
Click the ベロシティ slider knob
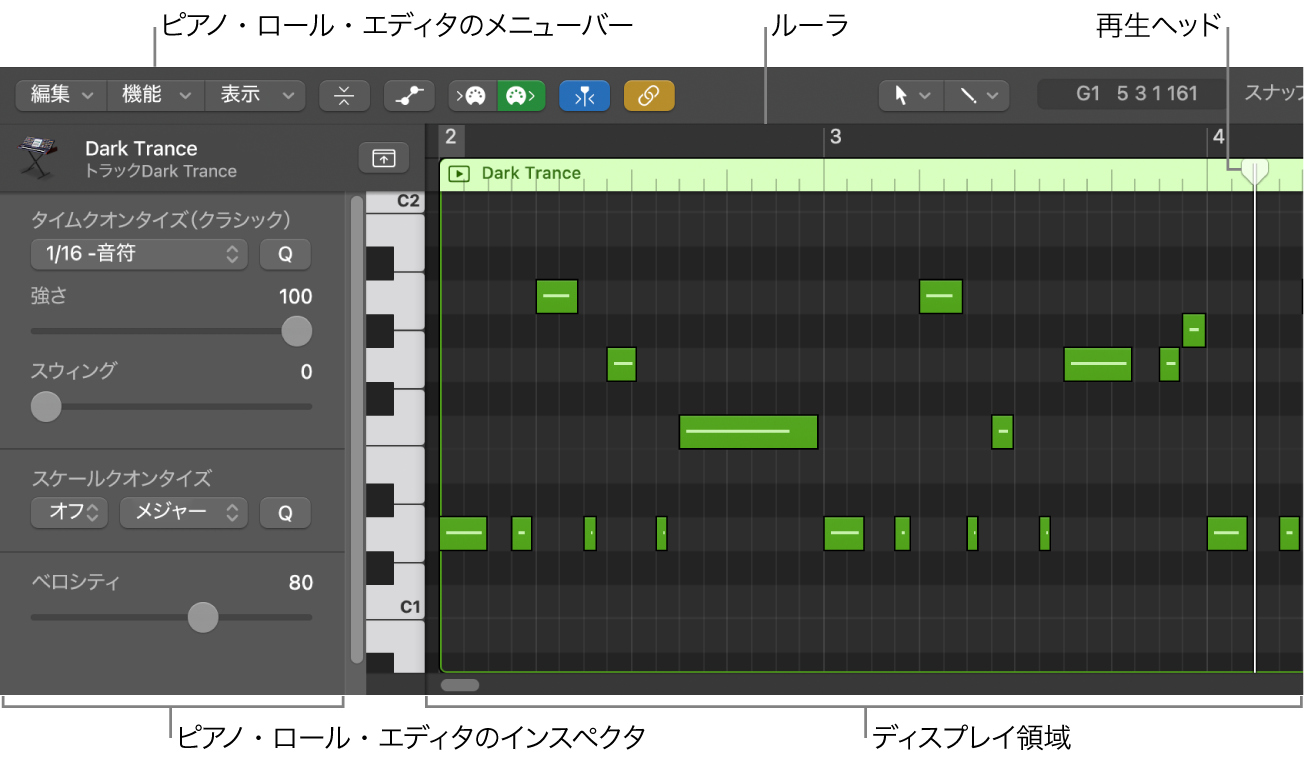point(203,617)
